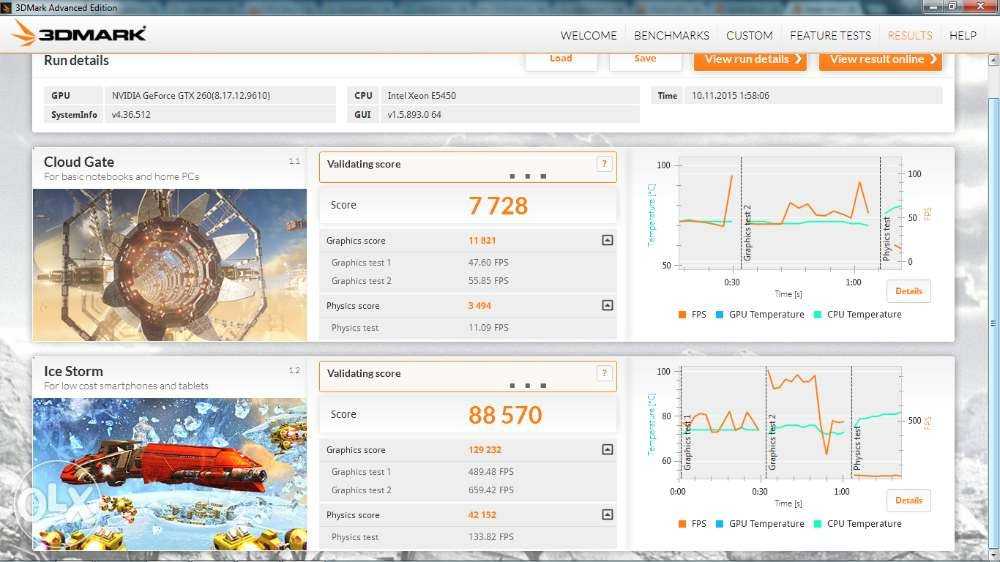Viewport: 1000px width, 562px height.
Task: Click the Ice Storm performance chart
Action: pyautogui.click(x=791, y=422)
